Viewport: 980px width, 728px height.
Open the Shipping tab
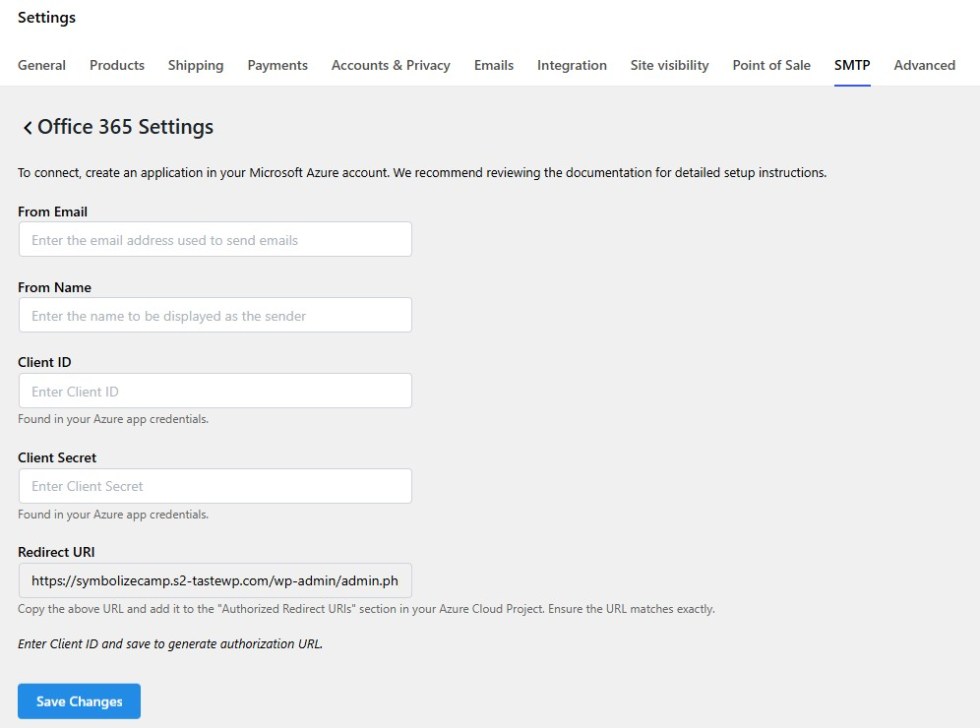(x=196, y=65)
